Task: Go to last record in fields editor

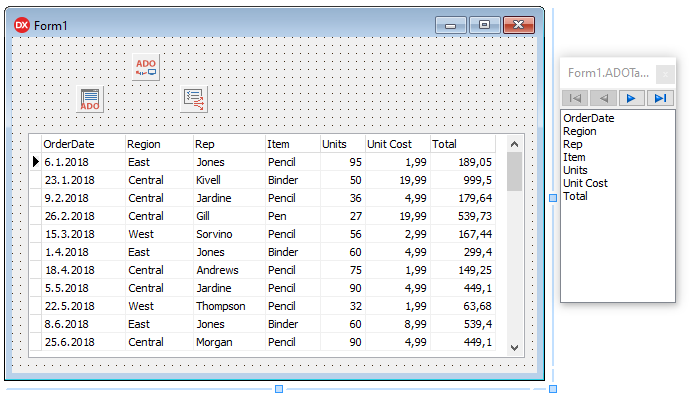Action: click(x=660, y=98)
